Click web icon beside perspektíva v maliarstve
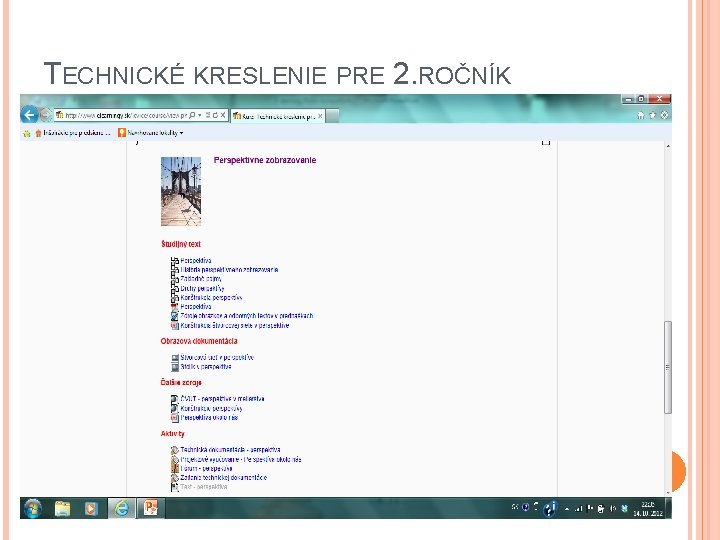The image size is (720, 540). [x=174, y=399]
